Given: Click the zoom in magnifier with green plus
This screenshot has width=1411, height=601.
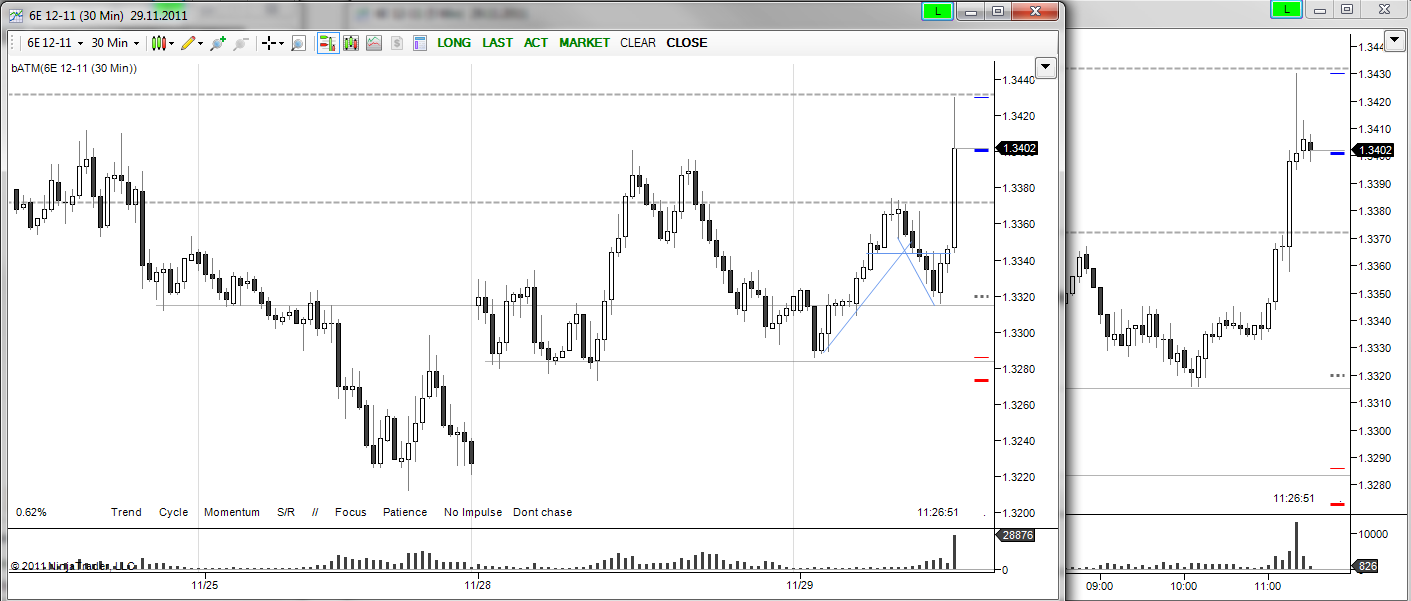Looking at the screenshot, I should (x=218, y=43).
